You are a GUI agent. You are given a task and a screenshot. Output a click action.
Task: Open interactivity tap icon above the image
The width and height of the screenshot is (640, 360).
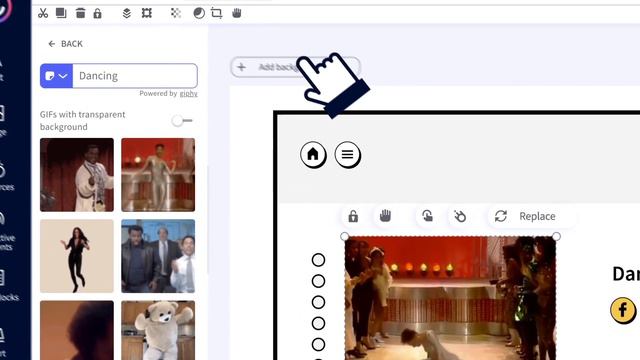point(427,216)
